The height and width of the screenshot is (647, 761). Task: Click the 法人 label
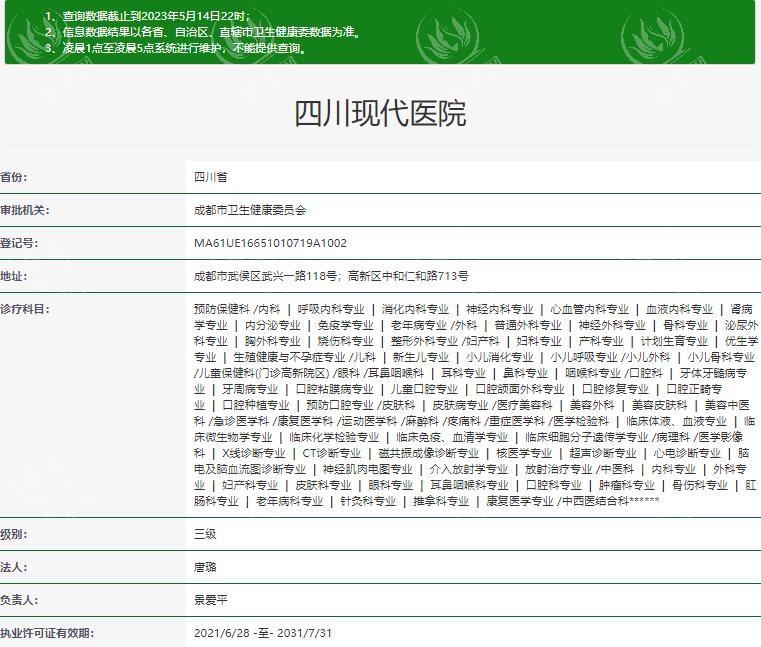point(14,567)
